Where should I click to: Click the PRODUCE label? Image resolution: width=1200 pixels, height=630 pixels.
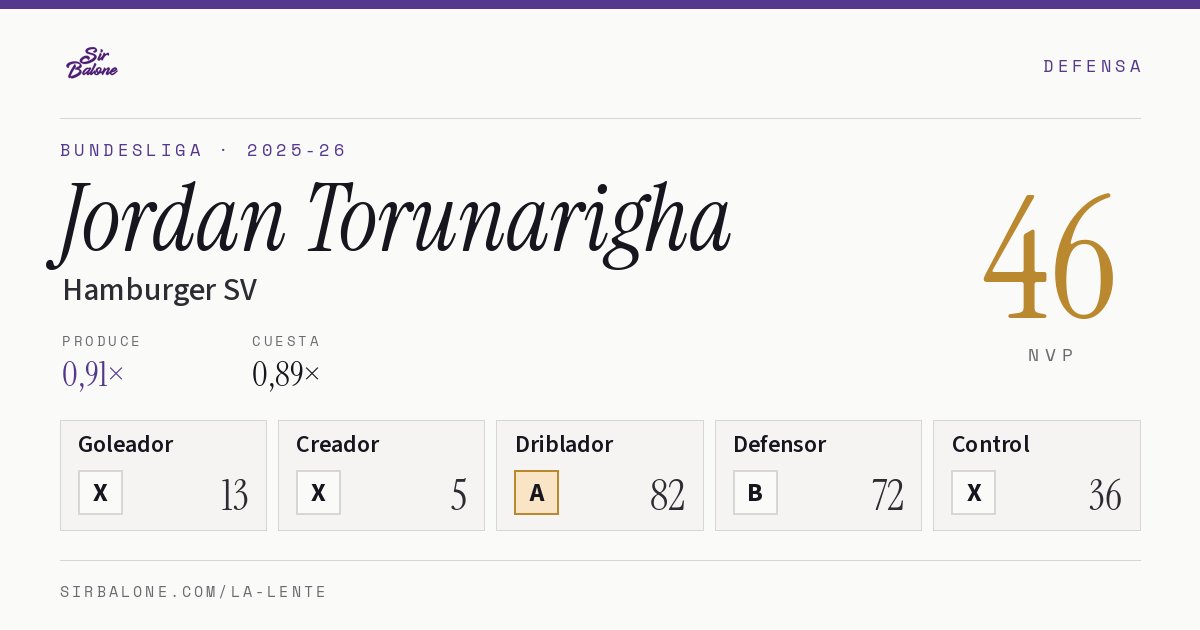[102, 341]
